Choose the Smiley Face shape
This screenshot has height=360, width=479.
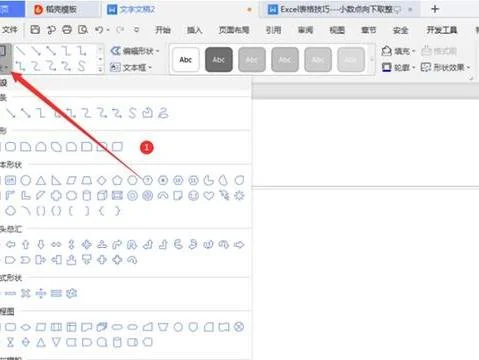[193, 195]
